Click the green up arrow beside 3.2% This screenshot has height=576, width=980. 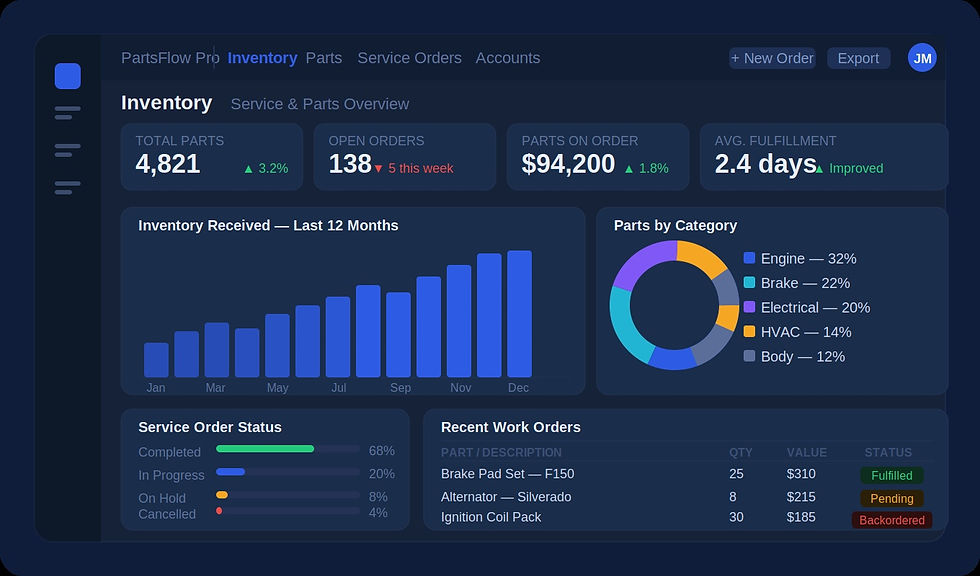[x=249, y=169]
